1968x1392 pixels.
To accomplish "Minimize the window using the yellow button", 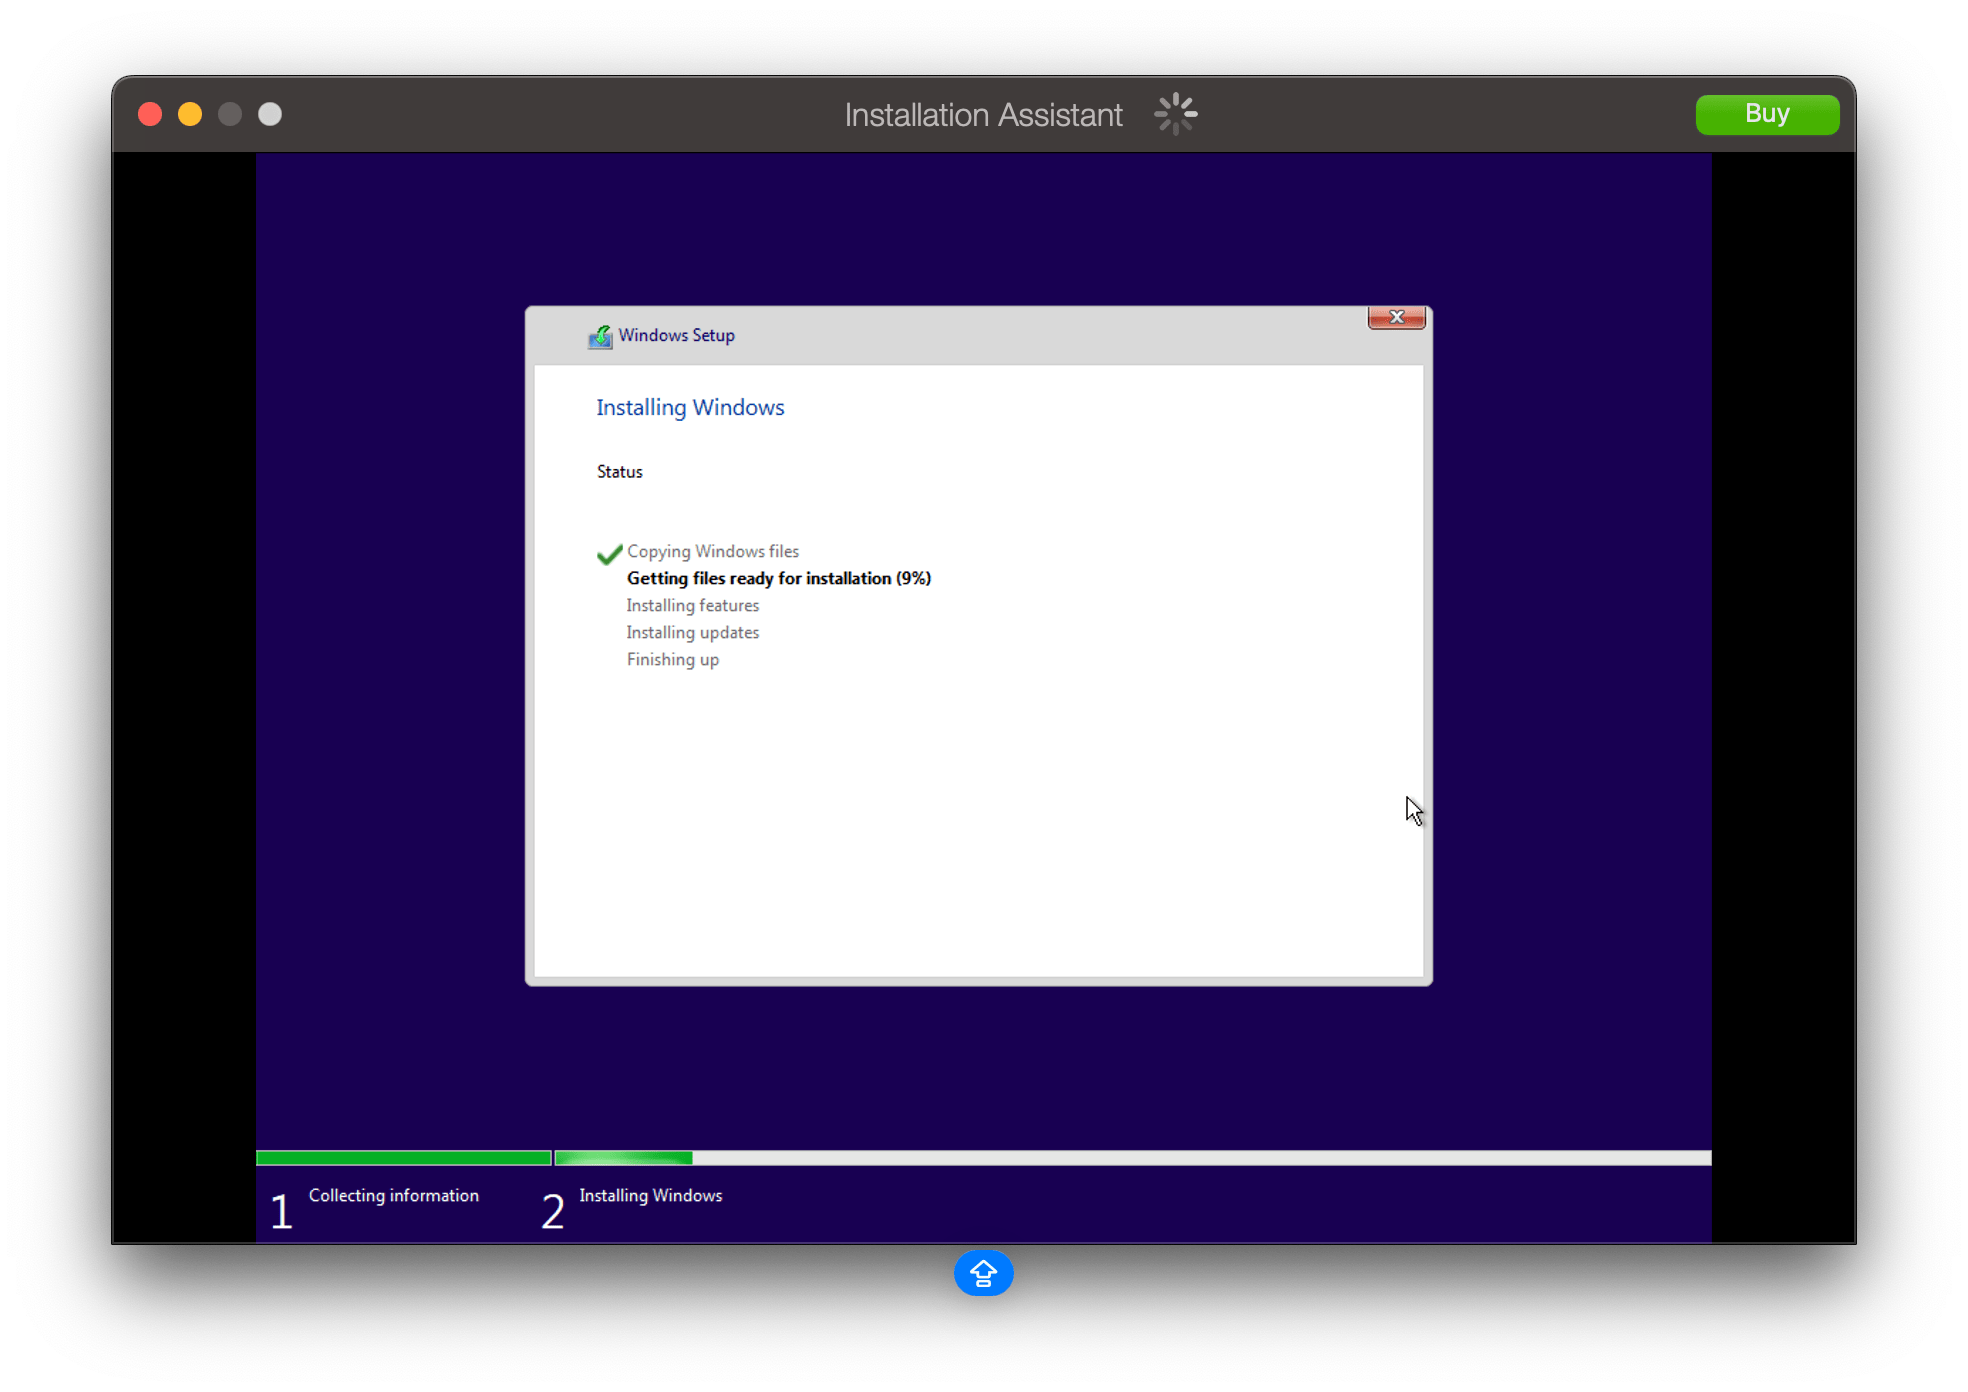I will click(x=190, y=114).
